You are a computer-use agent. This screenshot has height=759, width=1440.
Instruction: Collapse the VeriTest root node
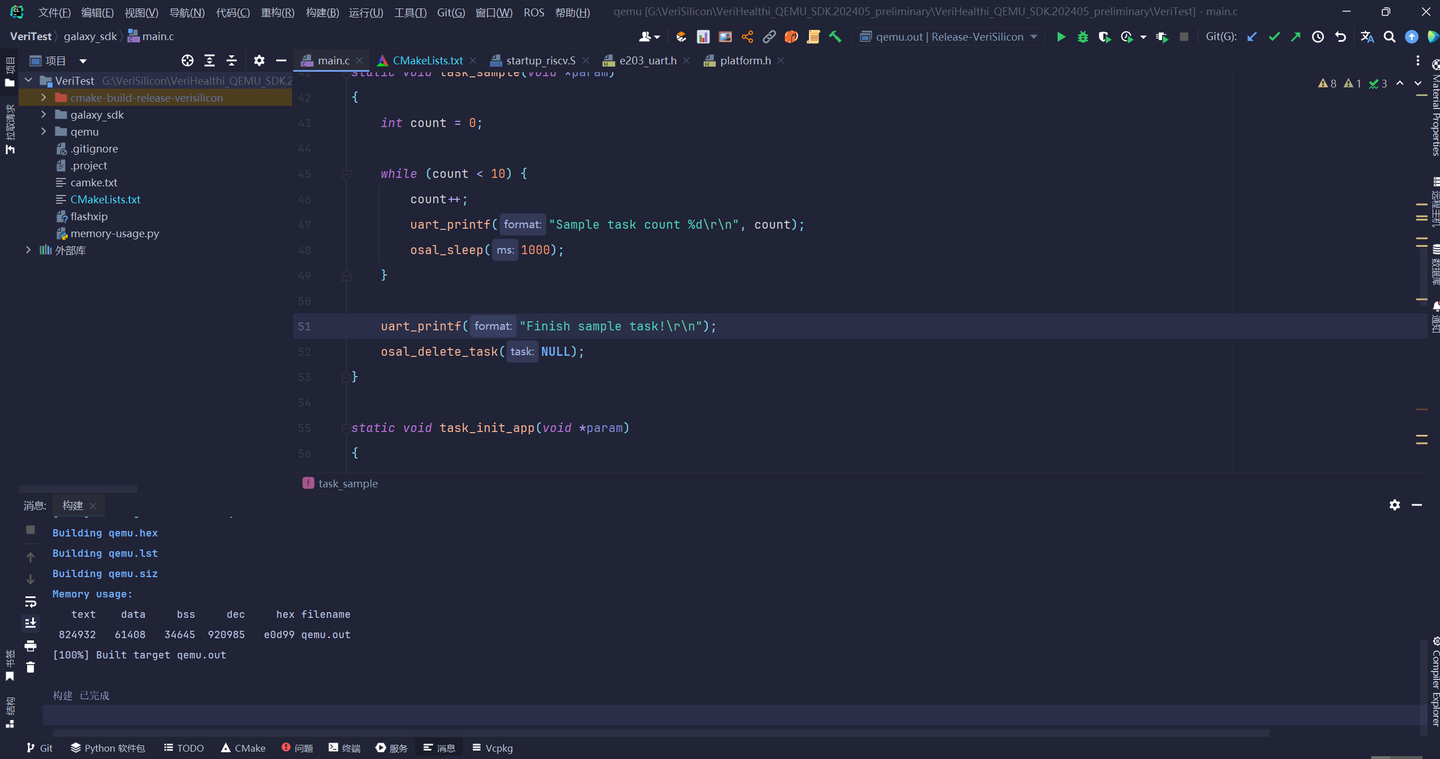pos(28,81)
